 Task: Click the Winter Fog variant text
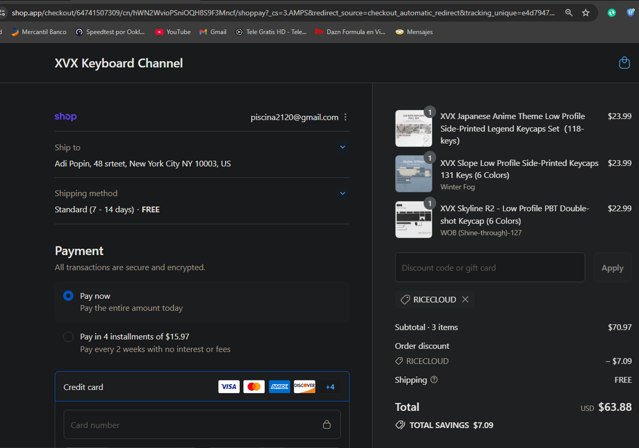(x=457, y=187)
